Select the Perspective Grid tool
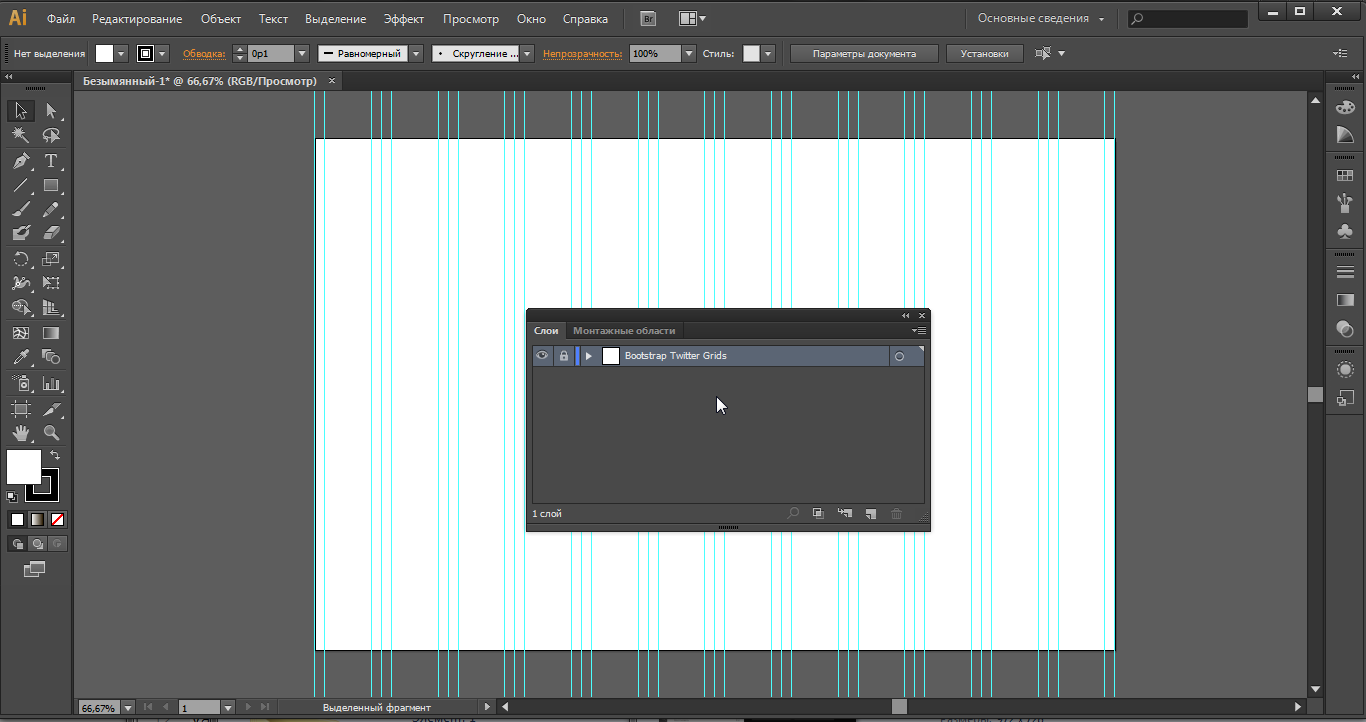Screen dimensions: 1366x722 [x=51, y=308]
